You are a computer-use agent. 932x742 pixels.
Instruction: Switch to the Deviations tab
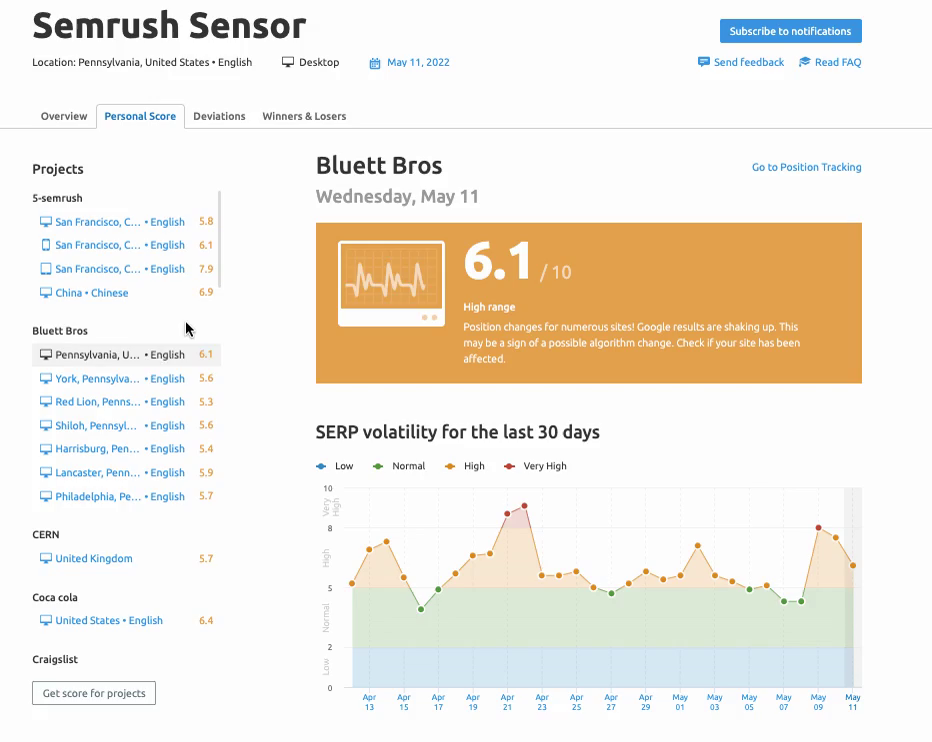219,116
